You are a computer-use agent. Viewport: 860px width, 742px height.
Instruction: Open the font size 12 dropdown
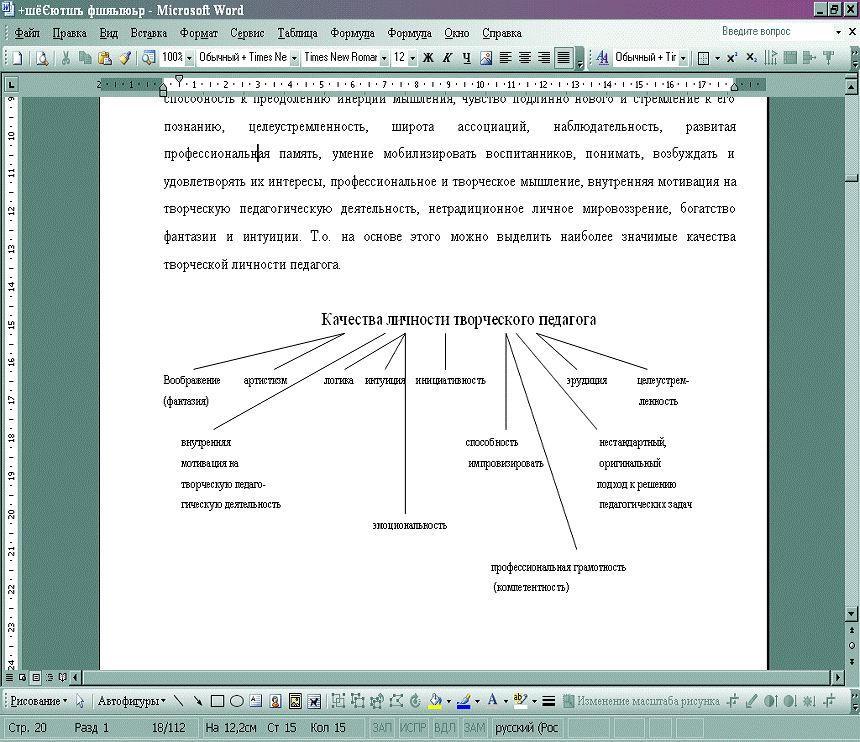click(x=412, y=58)
